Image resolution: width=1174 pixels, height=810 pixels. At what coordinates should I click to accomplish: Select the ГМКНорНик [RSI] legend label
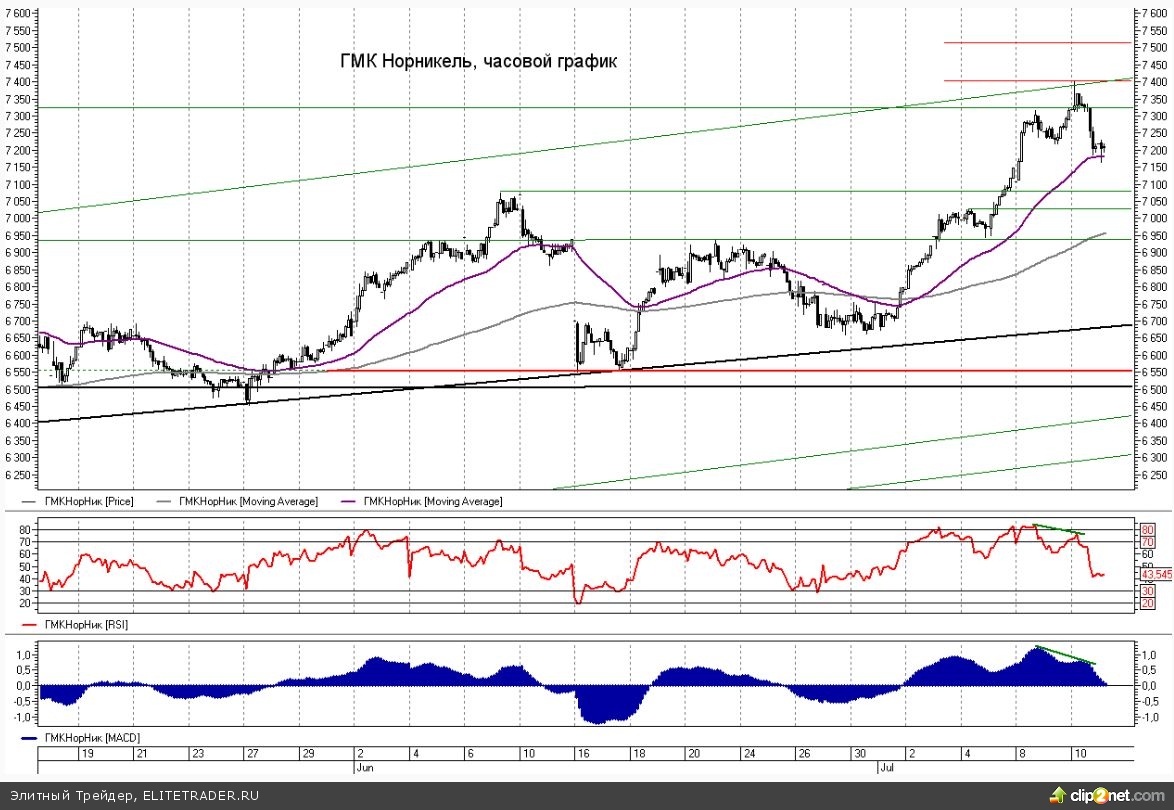coord(83,624)
